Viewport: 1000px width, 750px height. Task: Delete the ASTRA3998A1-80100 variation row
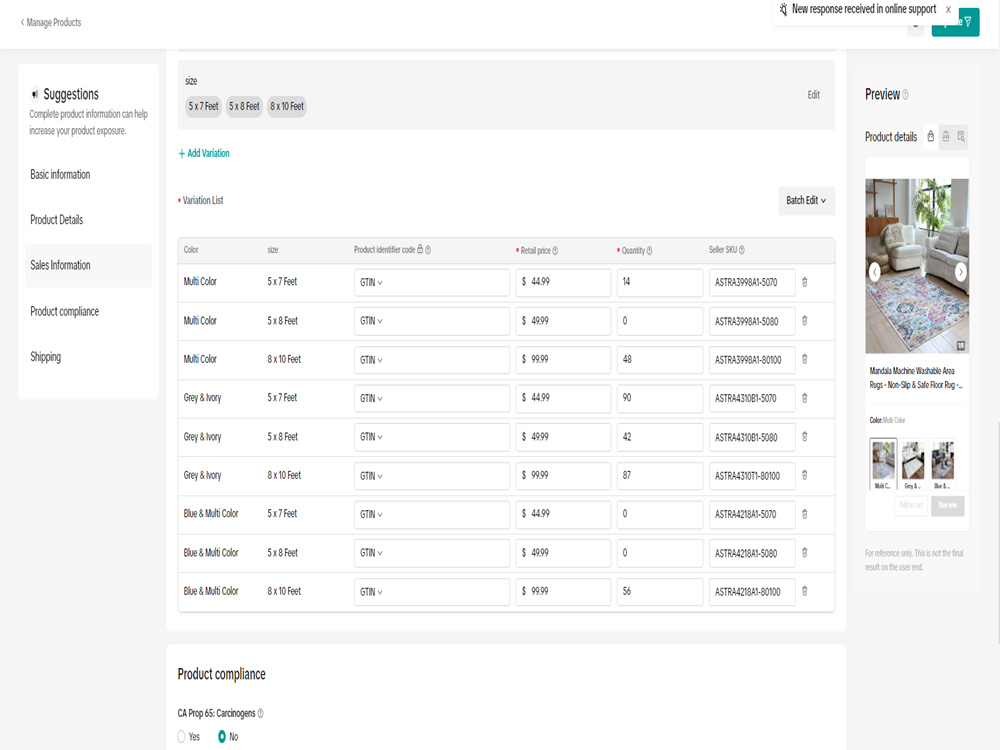[804, 359]
